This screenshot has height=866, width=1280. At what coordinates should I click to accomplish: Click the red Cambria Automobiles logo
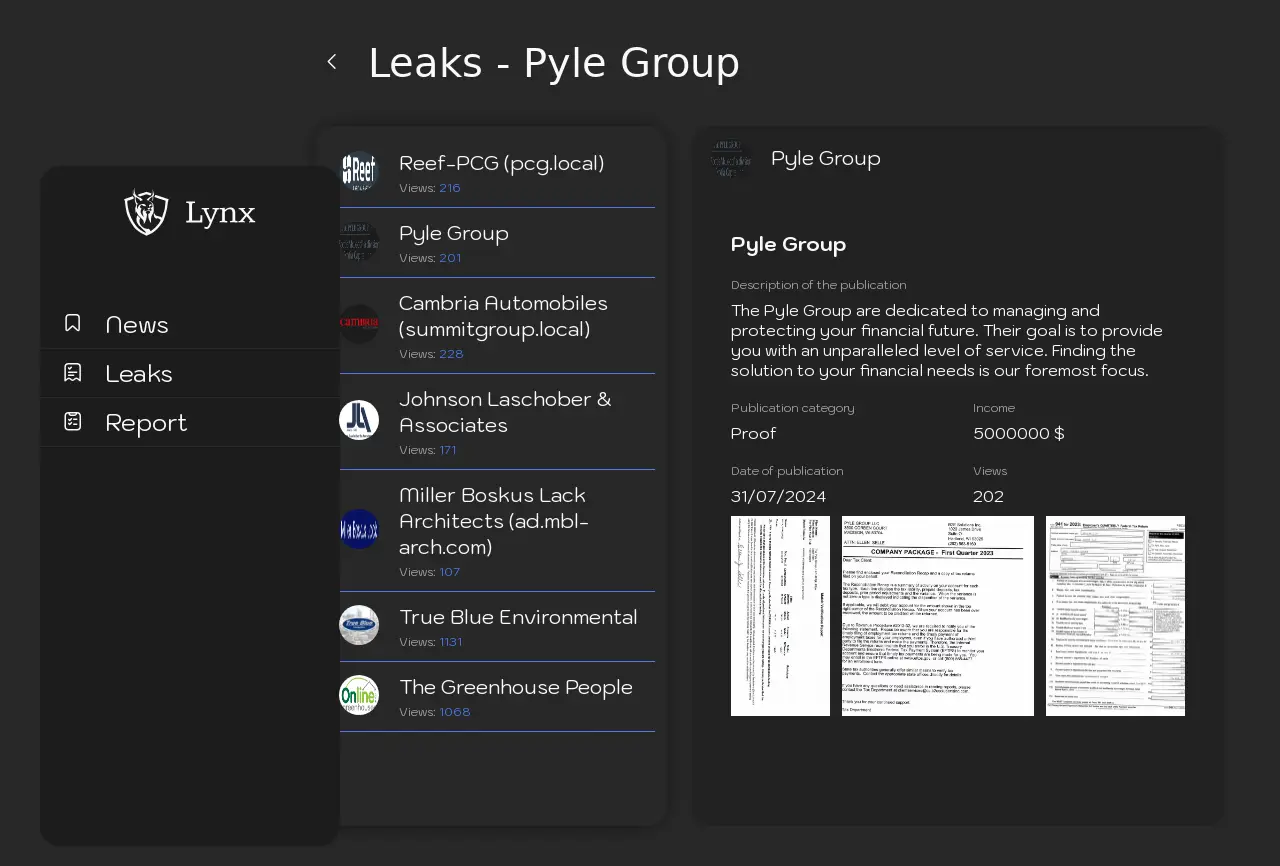click(359, 323)
